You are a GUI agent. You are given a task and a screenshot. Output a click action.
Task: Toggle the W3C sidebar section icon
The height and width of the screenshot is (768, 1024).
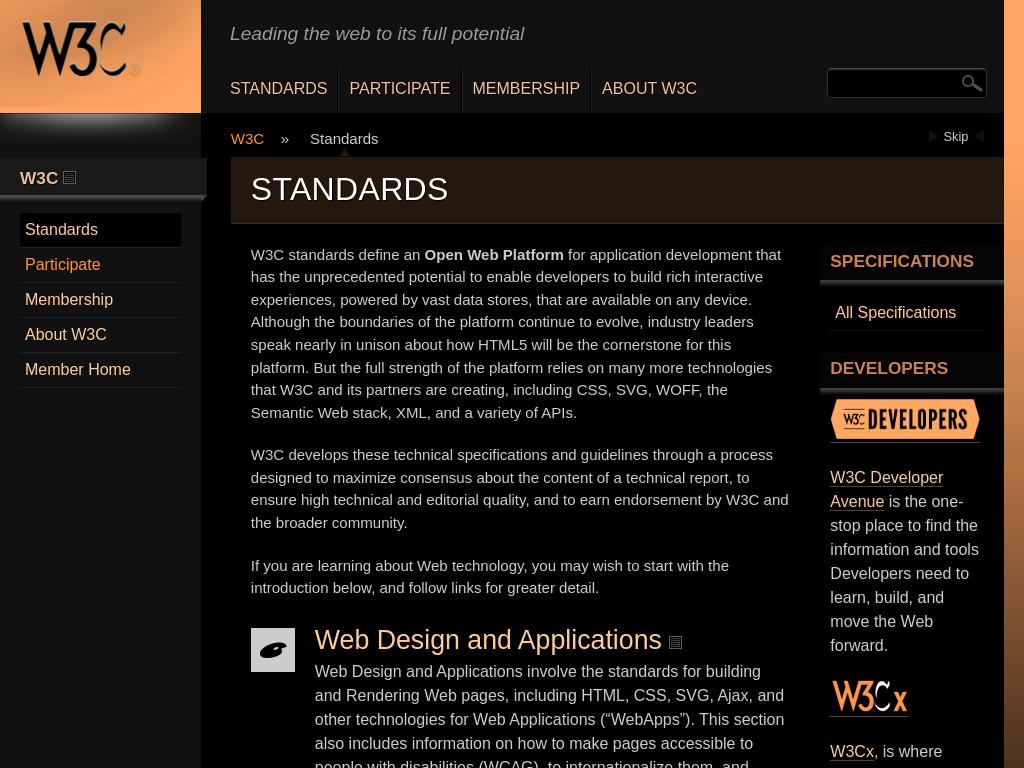click(x=70, y=178)
